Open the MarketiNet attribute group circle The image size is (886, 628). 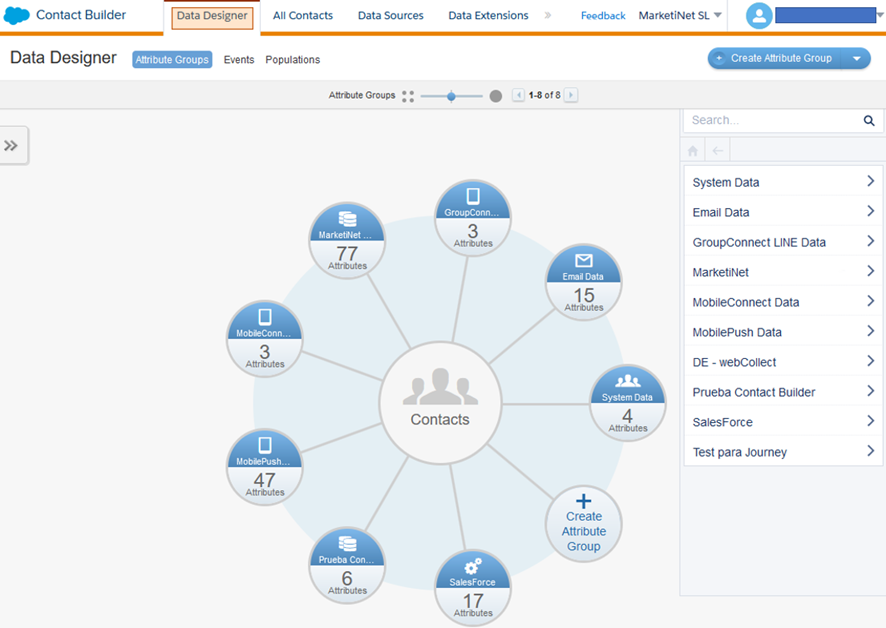click(x=347, y=240)
